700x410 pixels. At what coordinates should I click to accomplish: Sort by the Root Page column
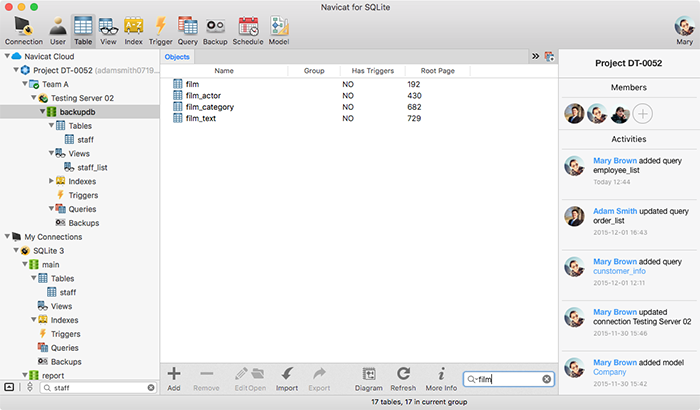(438, 71)
